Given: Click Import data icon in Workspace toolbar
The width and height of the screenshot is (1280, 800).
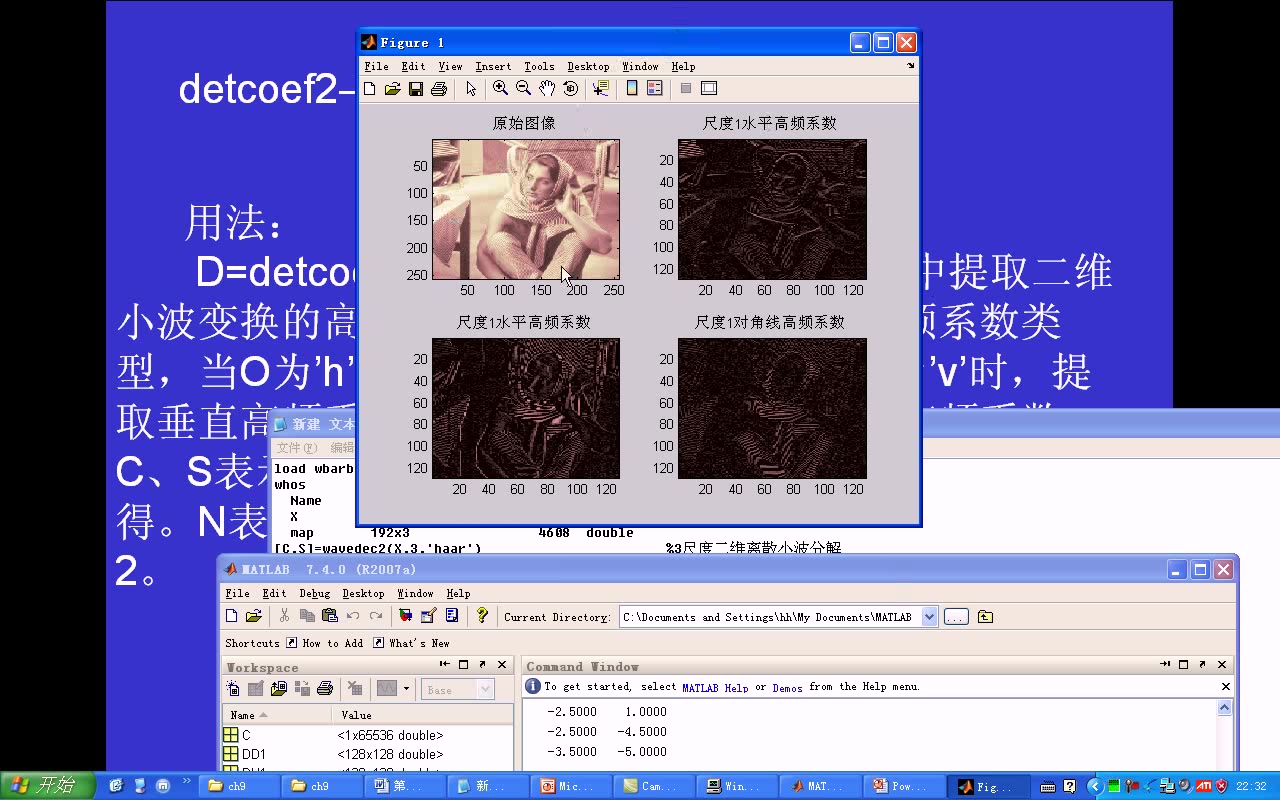Looking at the screenshot, I should click(x=279, y=689).
